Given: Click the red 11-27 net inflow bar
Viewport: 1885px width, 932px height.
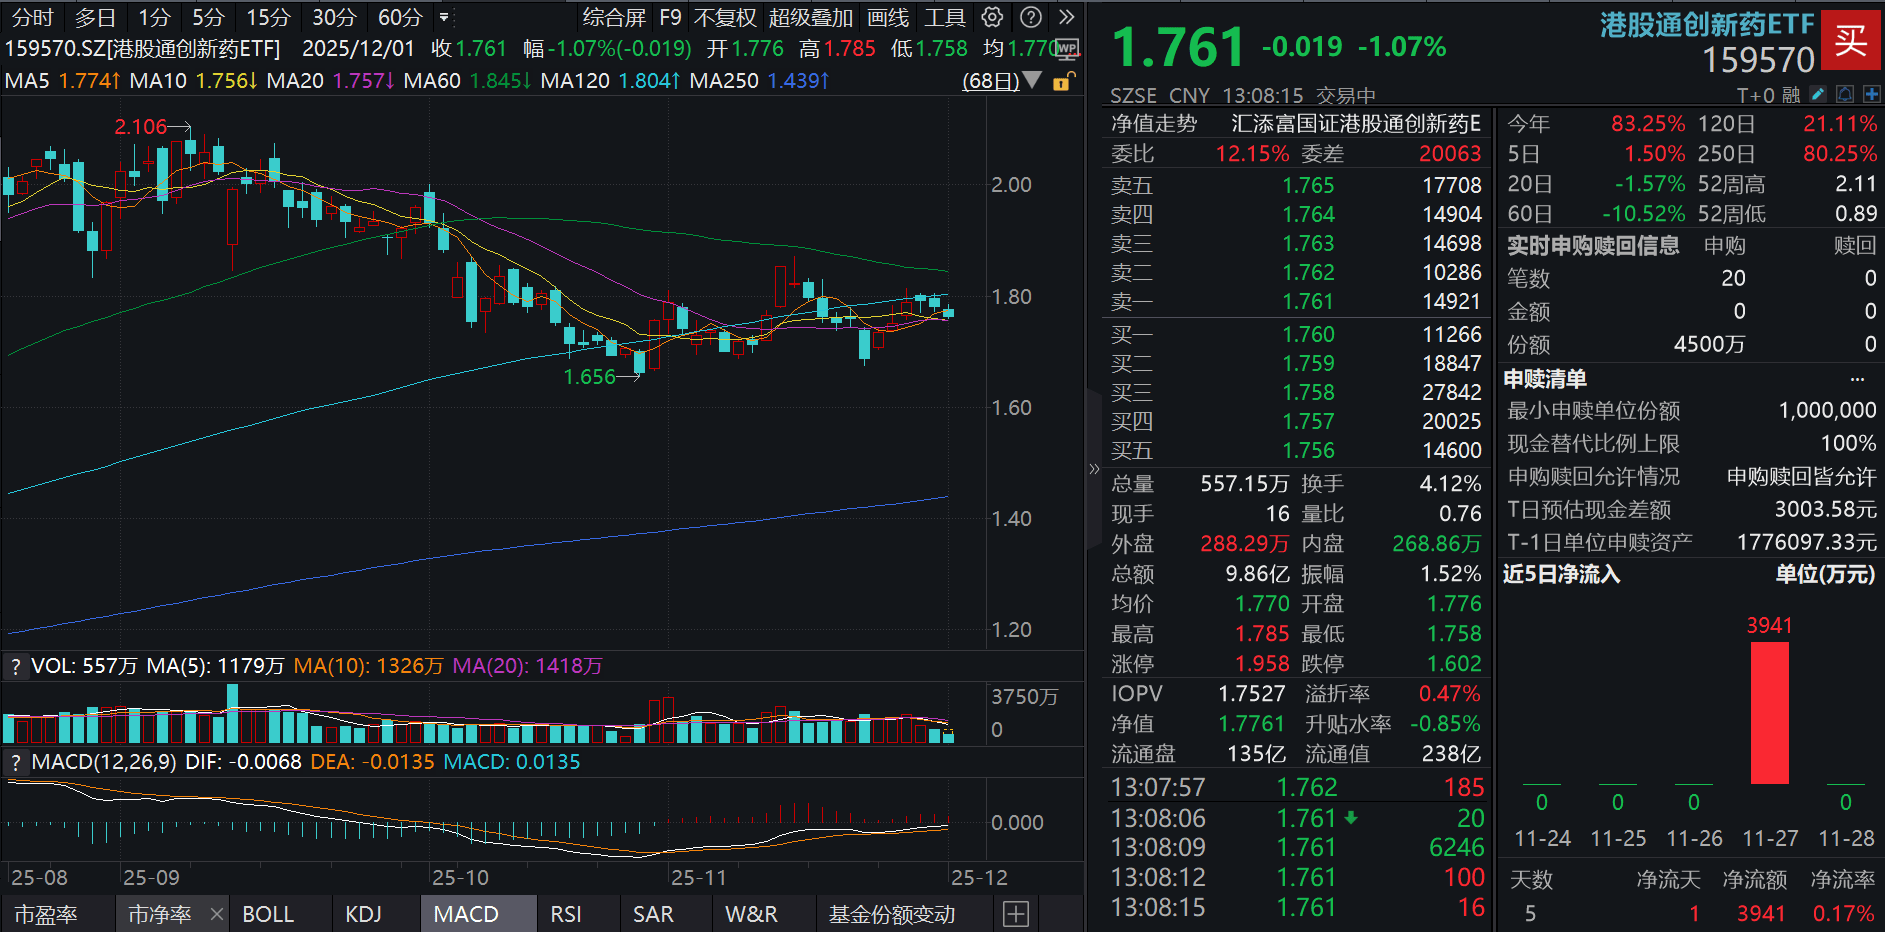Looking at the screenshot, I should pos(1770,712).
